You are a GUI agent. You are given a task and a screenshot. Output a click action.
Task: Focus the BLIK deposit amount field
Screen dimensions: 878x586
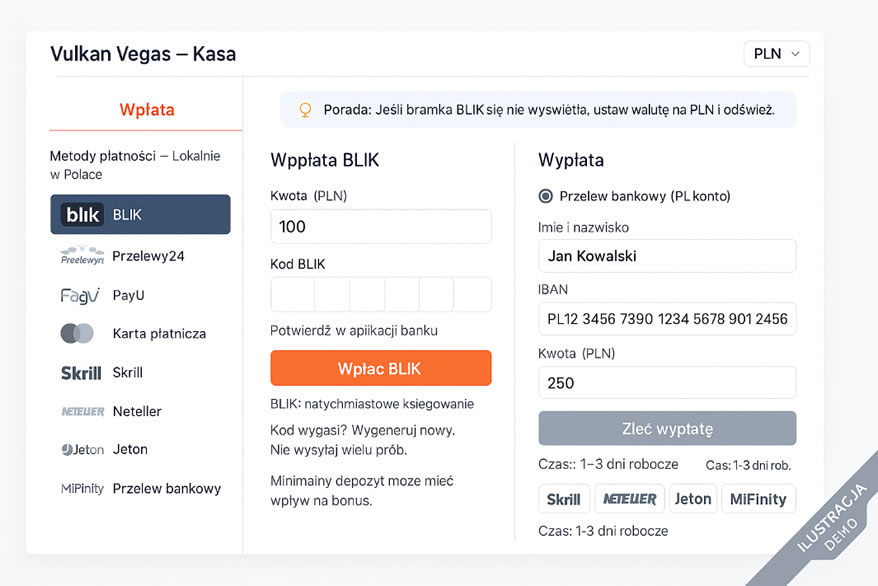(x=381, y=226)
